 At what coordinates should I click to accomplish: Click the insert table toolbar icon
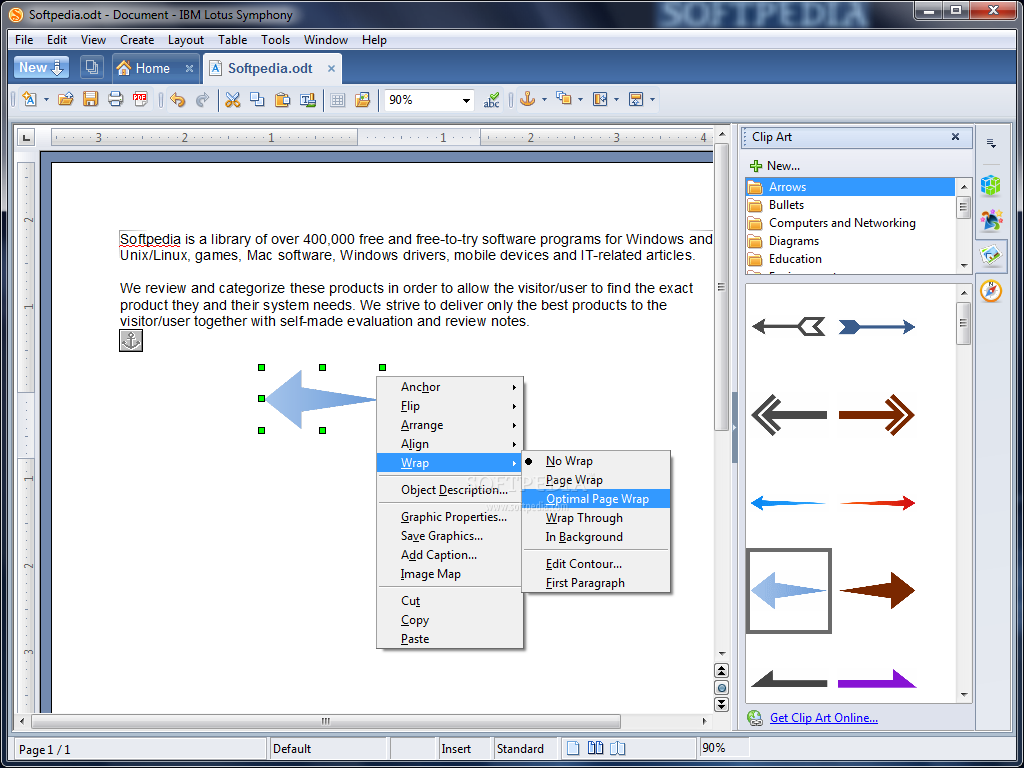pos(338,99)
